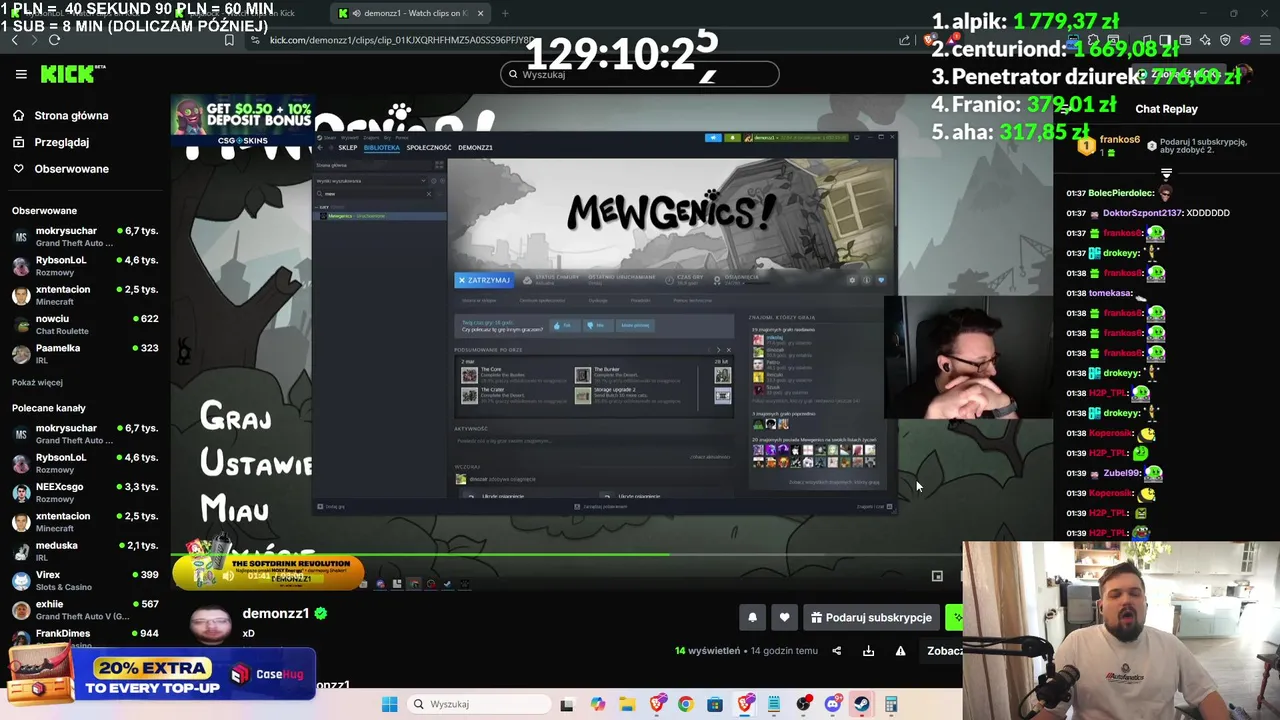Click thumbs-up Tak recommend button
The image size is (1280, 720).
565,325
